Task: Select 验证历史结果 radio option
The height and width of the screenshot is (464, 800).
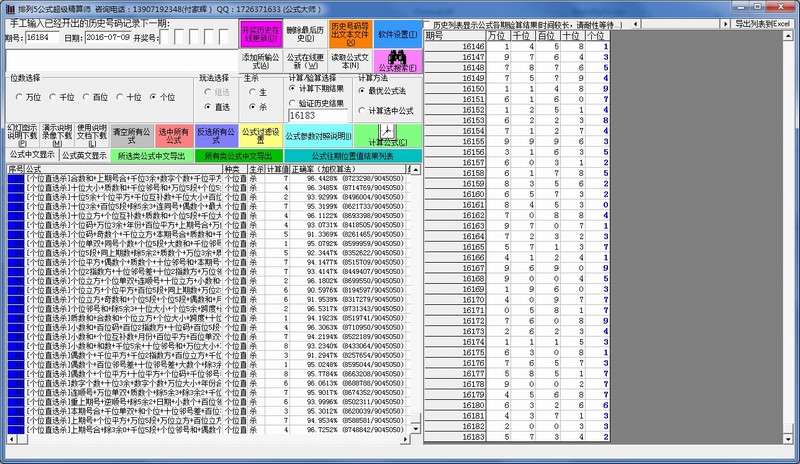Action: coord(294,102)
